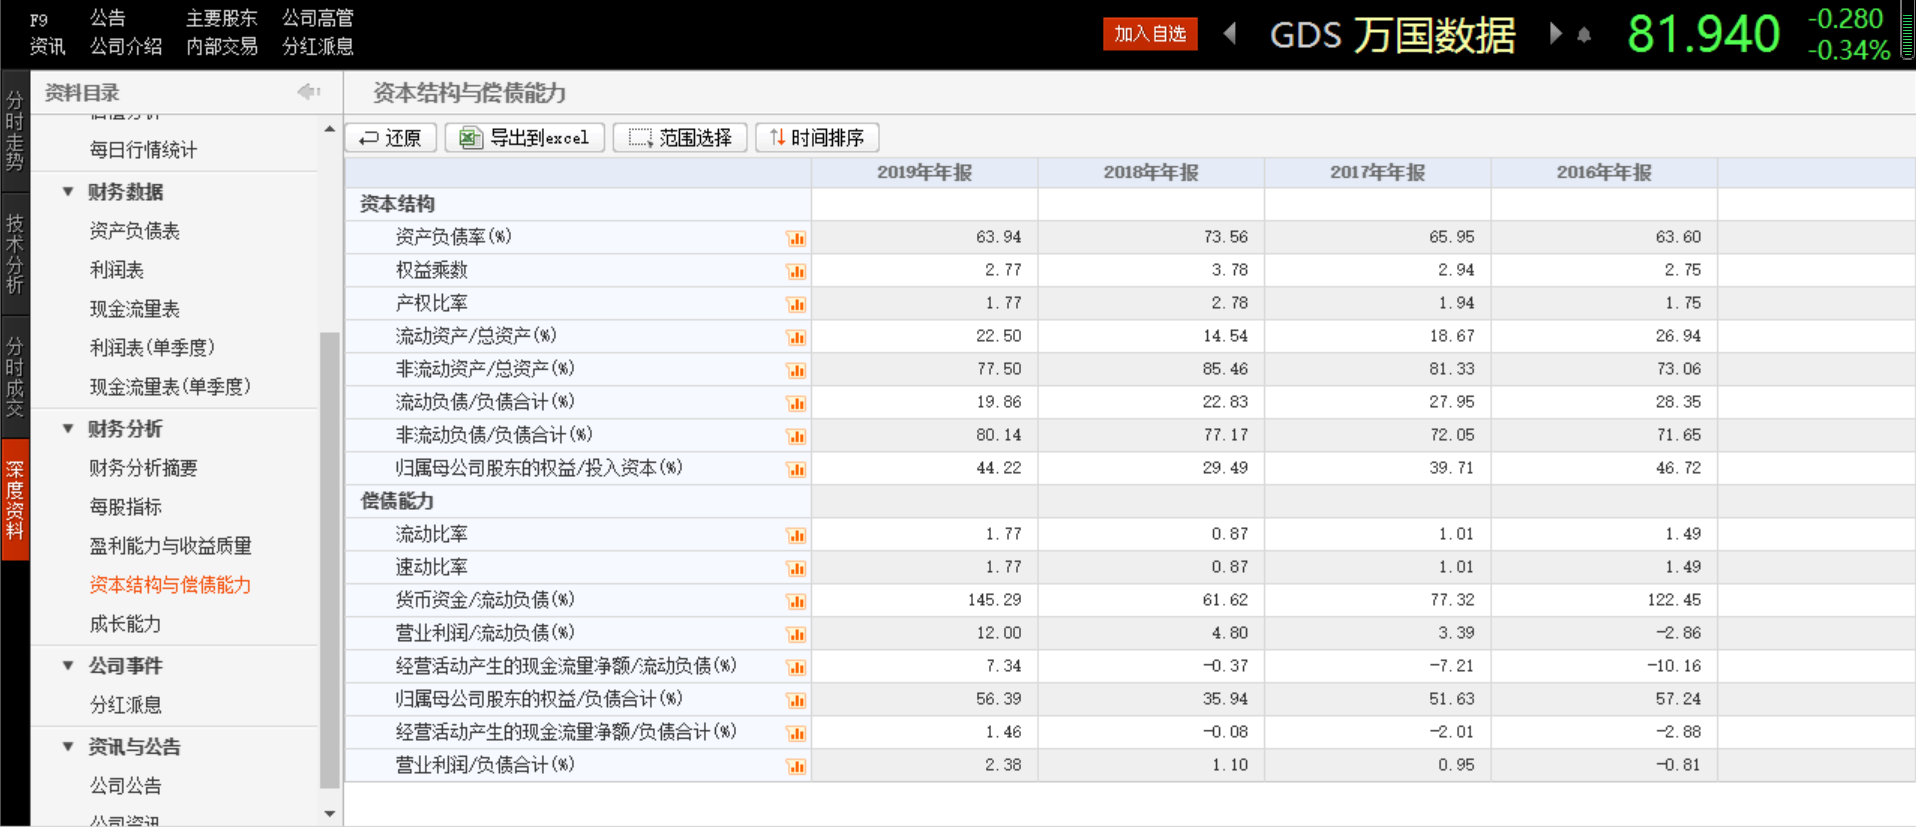Collapse sidebar with arrow beside 资料目录

308,92
